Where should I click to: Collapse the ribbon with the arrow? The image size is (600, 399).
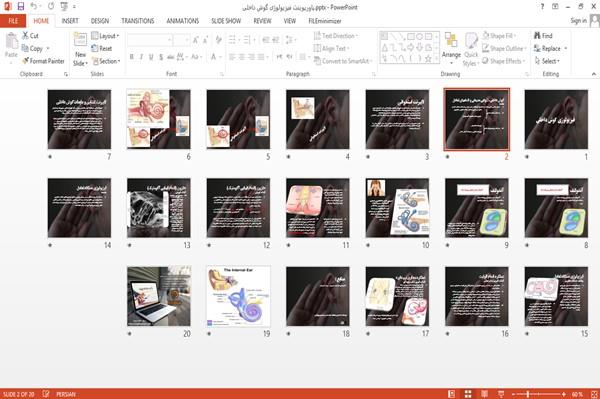(594, 74)
